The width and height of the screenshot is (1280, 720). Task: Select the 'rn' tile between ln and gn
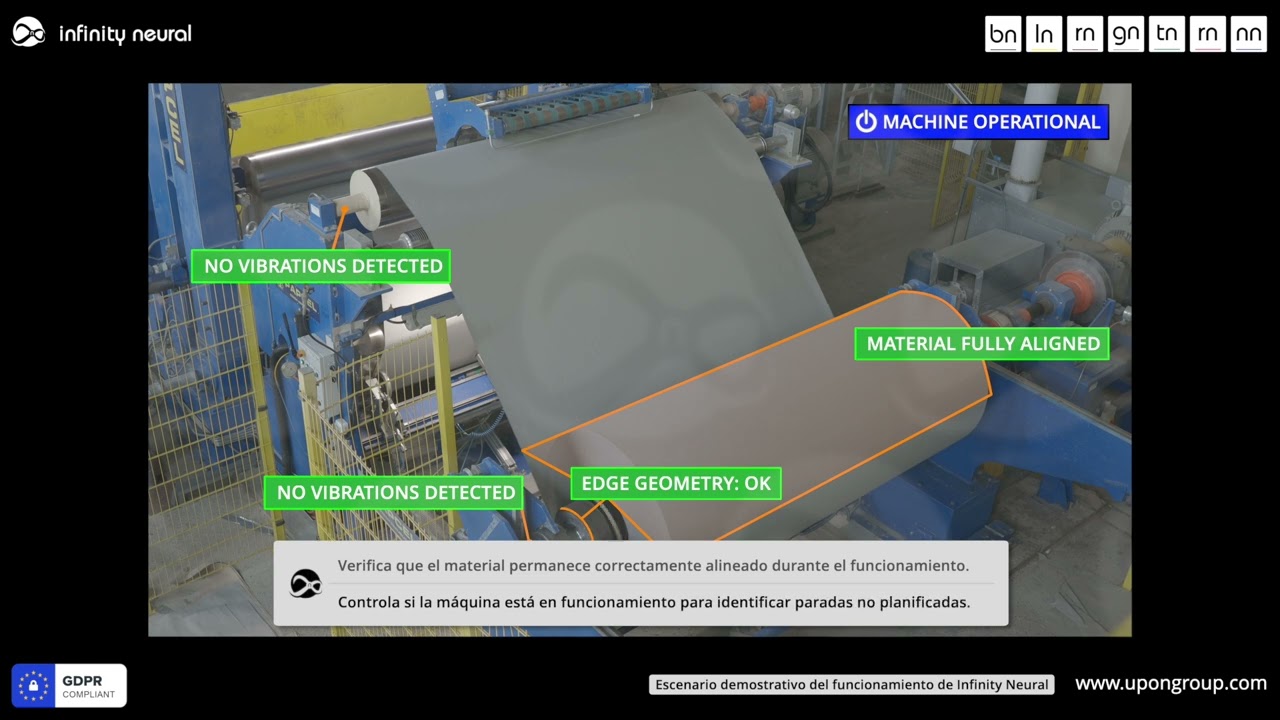click(1085, 34)
